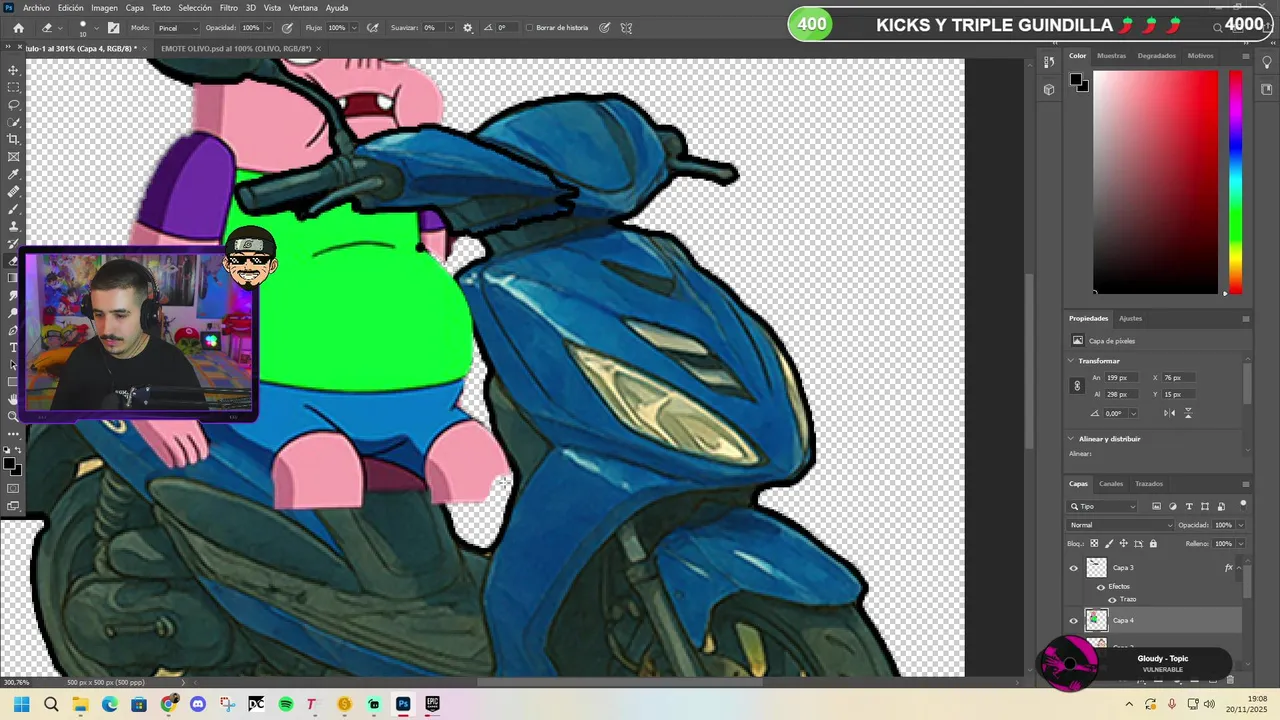Toggle the Trazo effect visibility eye
The width and height of the screenshot is (1280, 720).
pyautogui.click(x=1112, y=599)
